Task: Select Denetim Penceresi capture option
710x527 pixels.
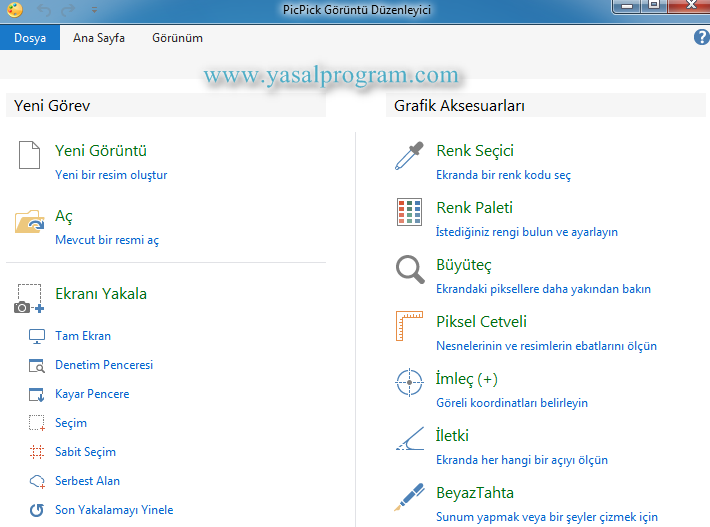Action: click(x=103, y=365)
